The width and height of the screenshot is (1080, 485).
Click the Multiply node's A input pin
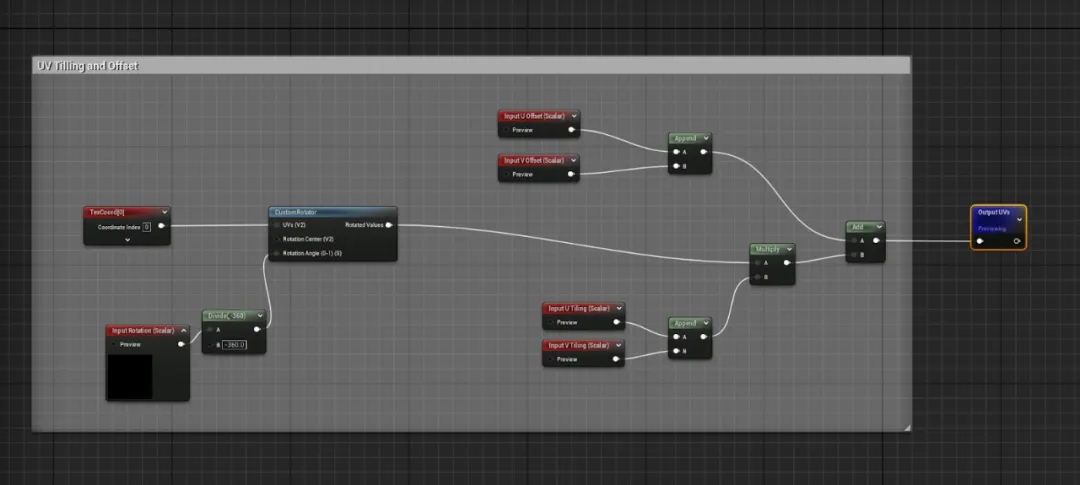[x=758, y=262]
